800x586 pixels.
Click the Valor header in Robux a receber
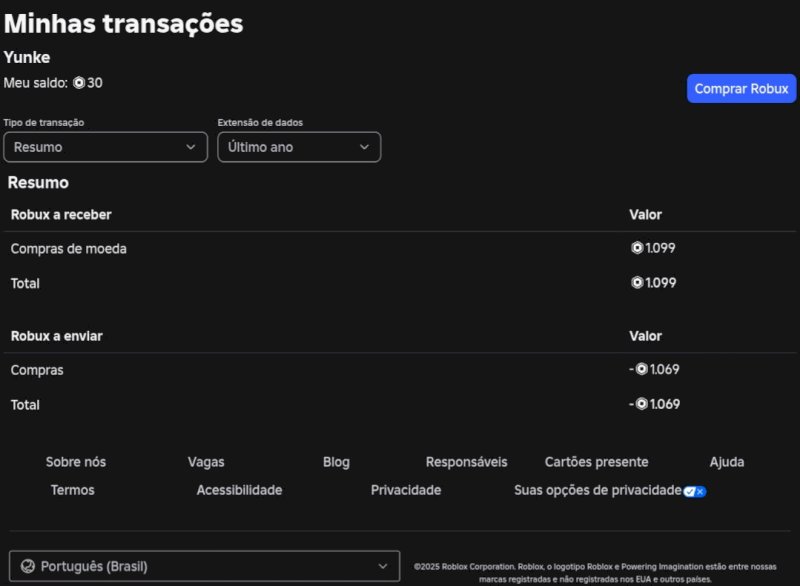point(645,215)
